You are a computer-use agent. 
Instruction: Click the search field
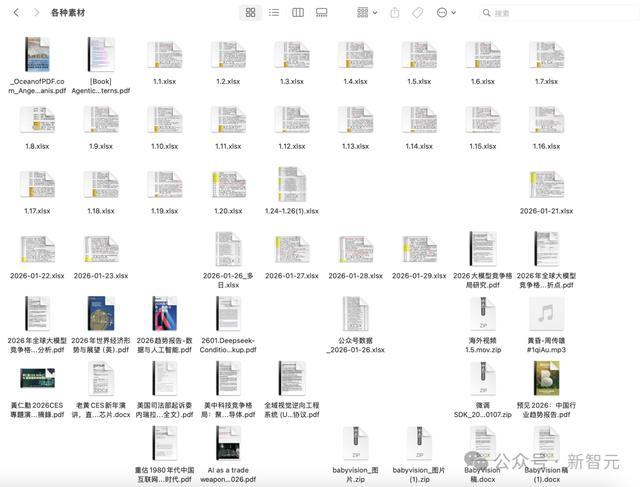(x=555, y=13)
